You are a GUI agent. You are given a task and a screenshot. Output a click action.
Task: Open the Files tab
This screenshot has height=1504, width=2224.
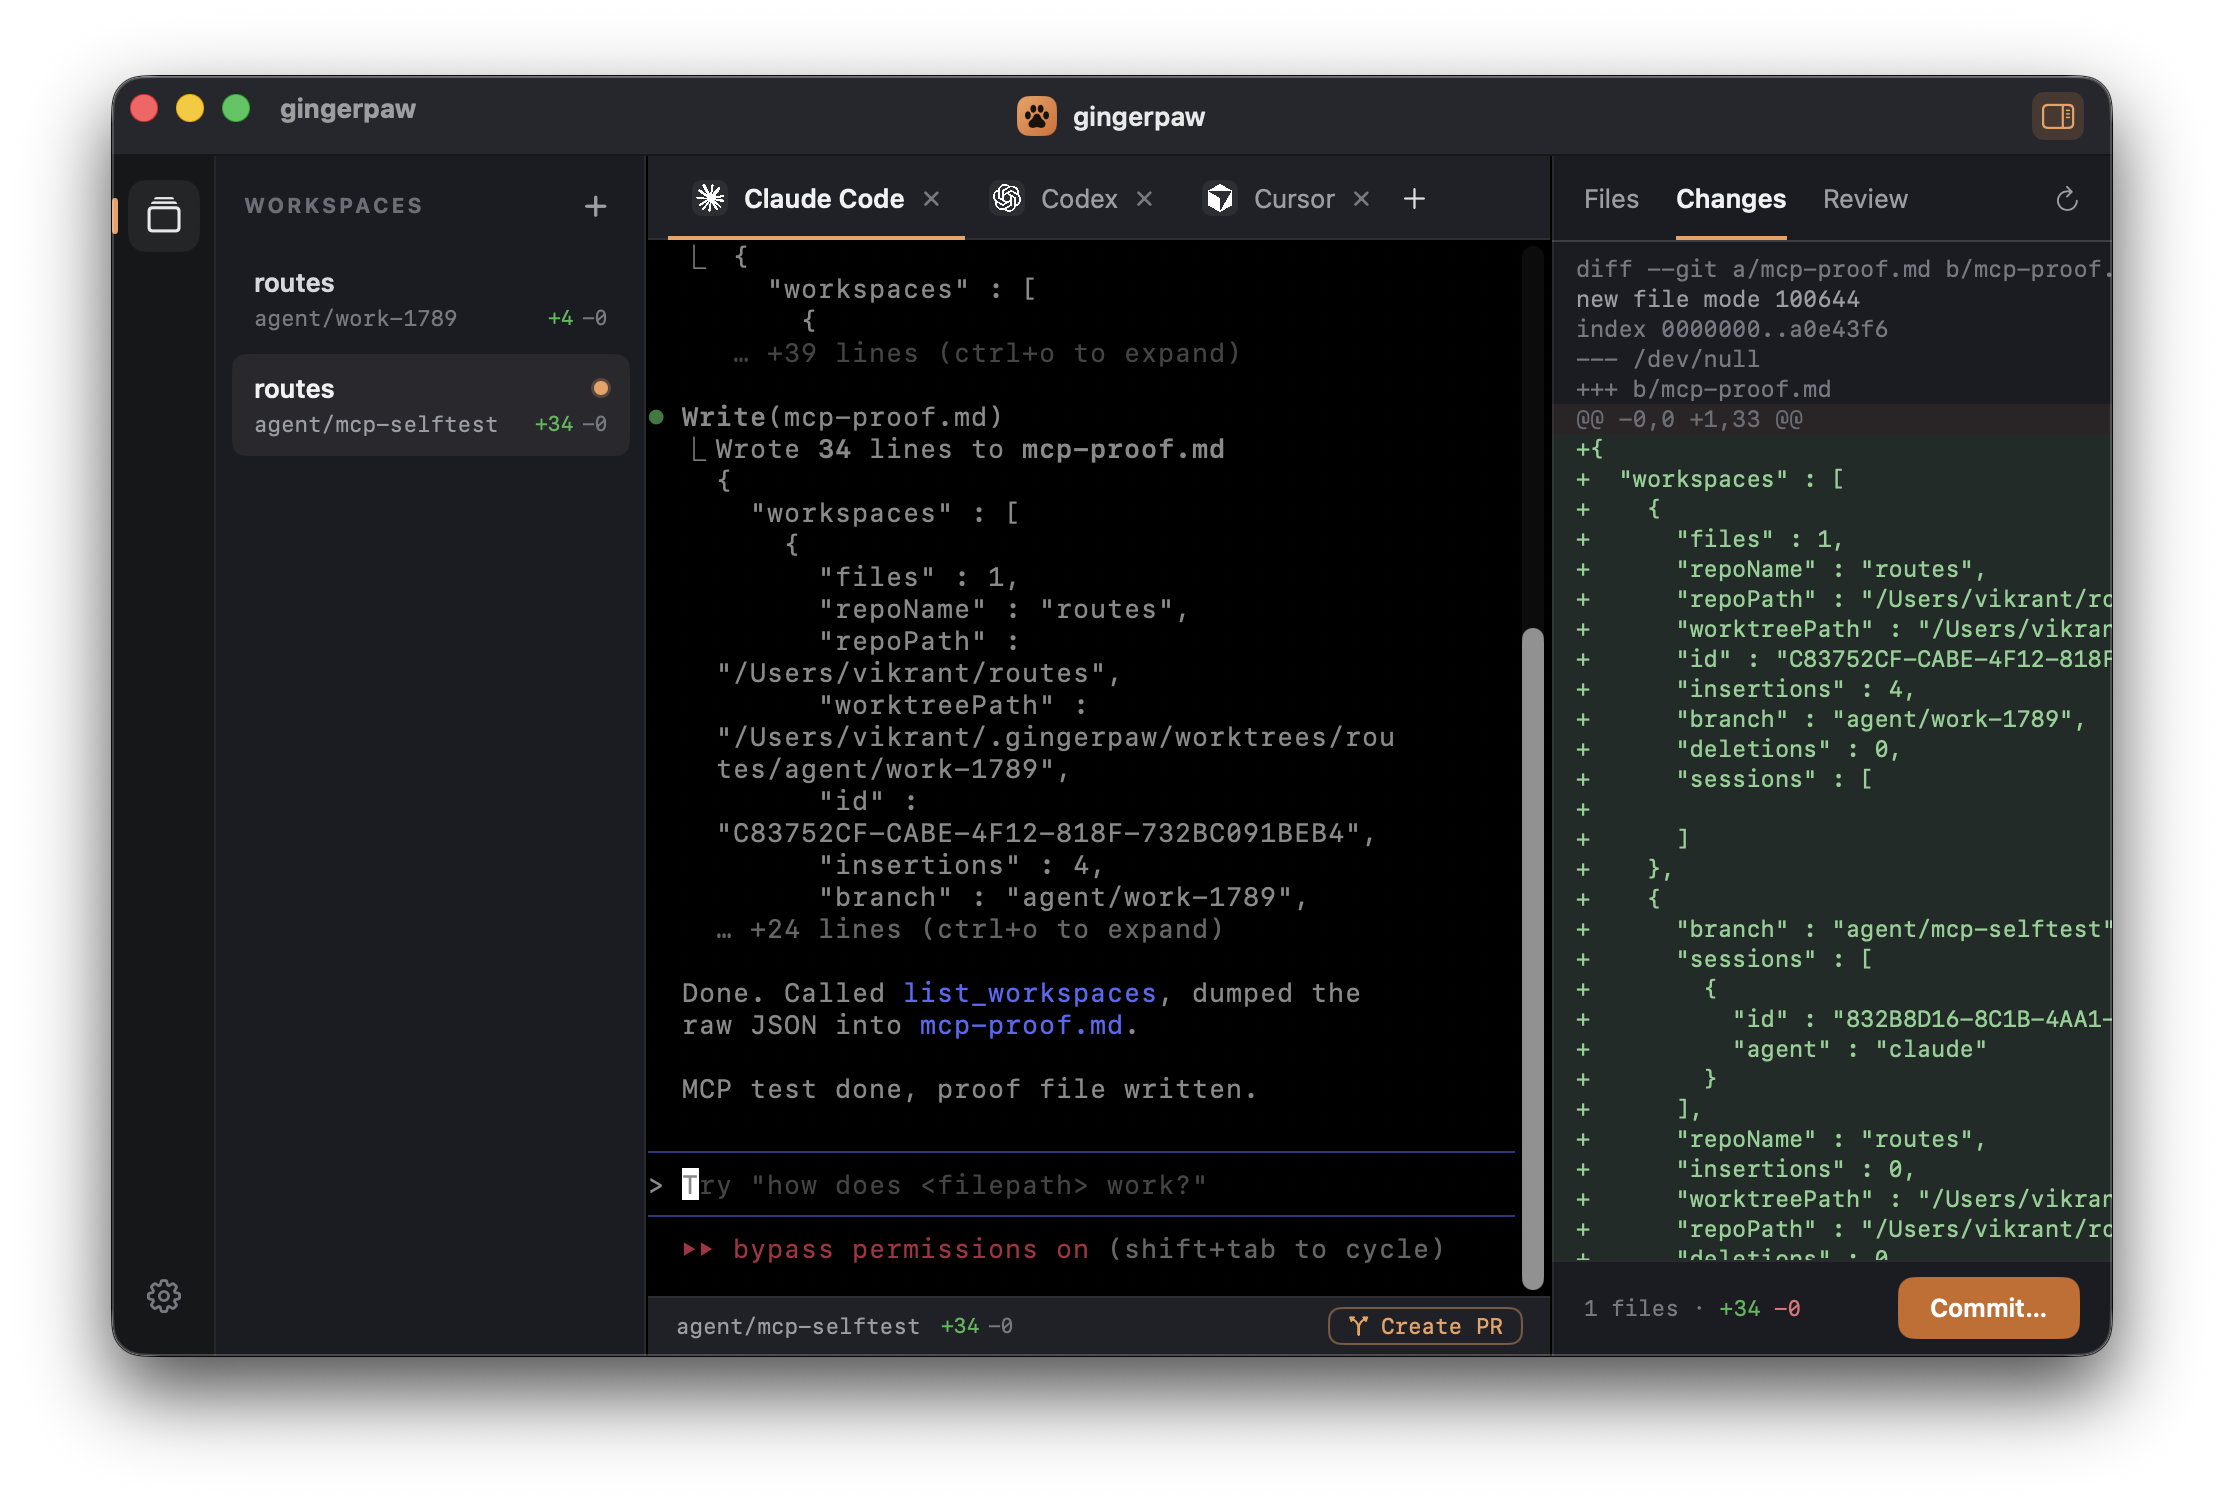click(1611, 199)
